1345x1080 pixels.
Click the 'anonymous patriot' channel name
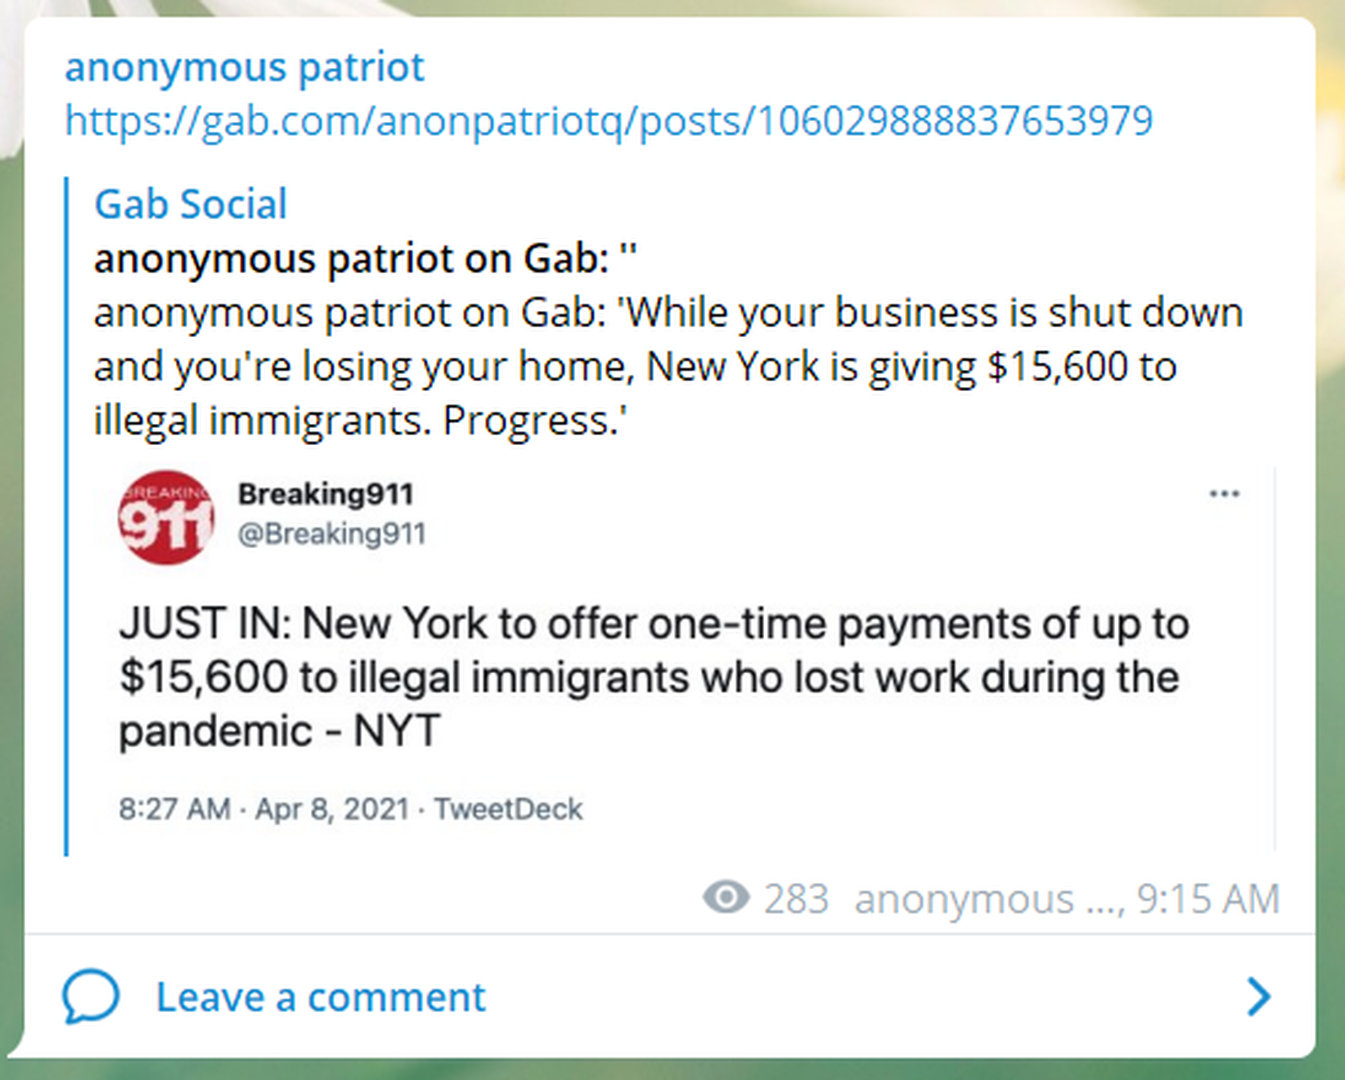pos(244,68)
